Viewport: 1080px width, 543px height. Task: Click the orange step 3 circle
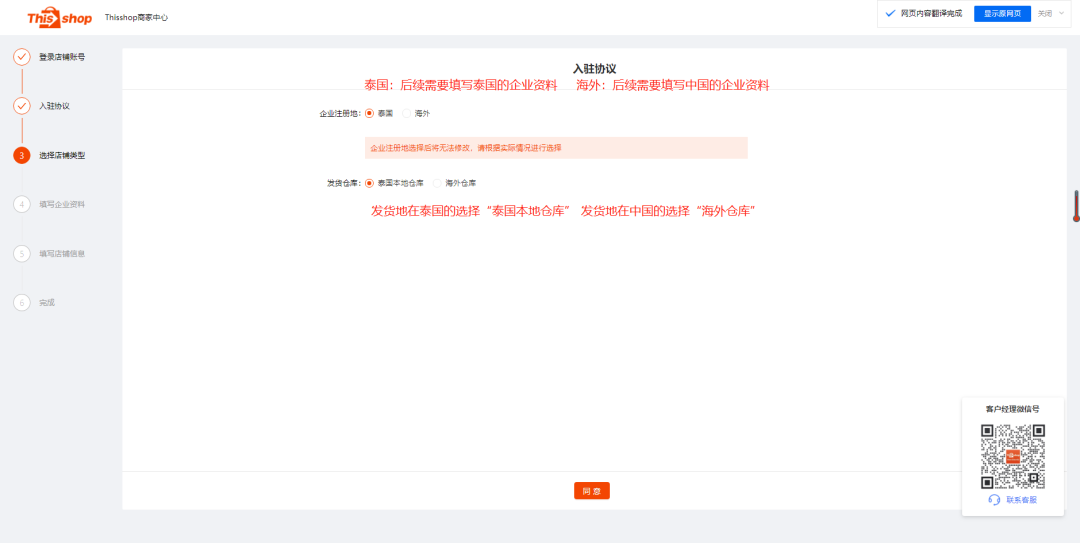(21, 155)
